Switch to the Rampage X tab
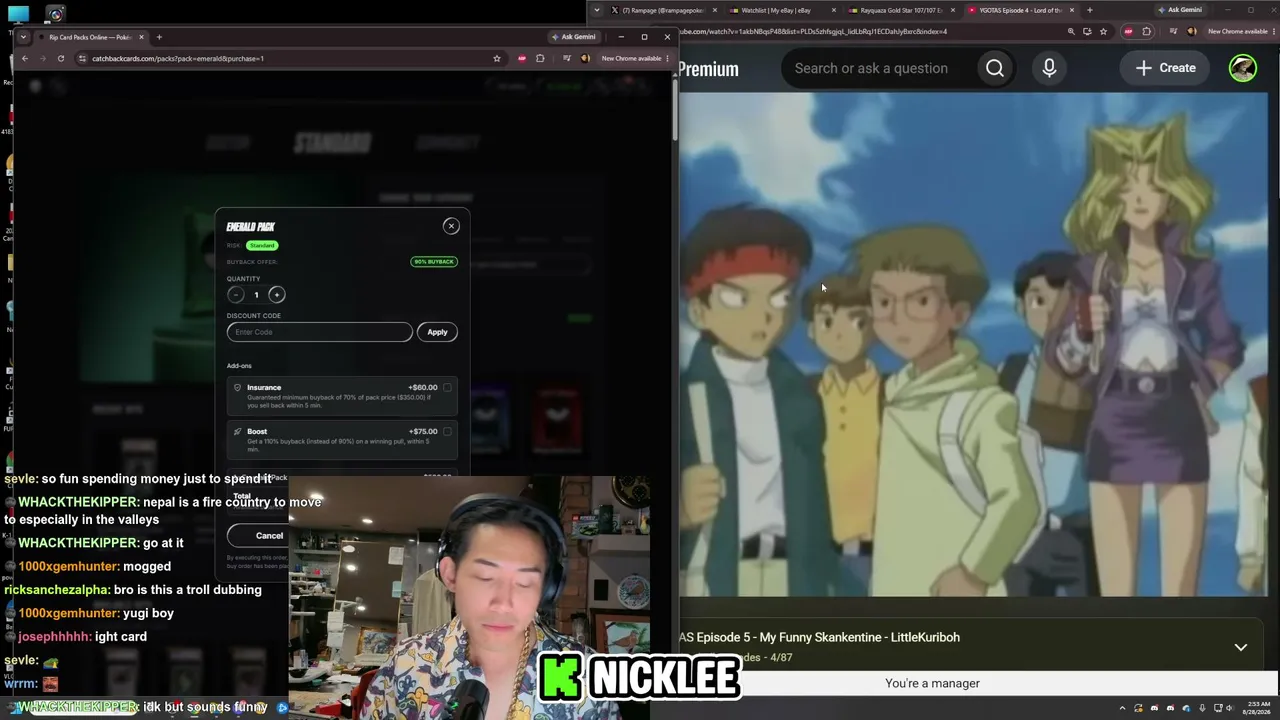 pos(663,10)
